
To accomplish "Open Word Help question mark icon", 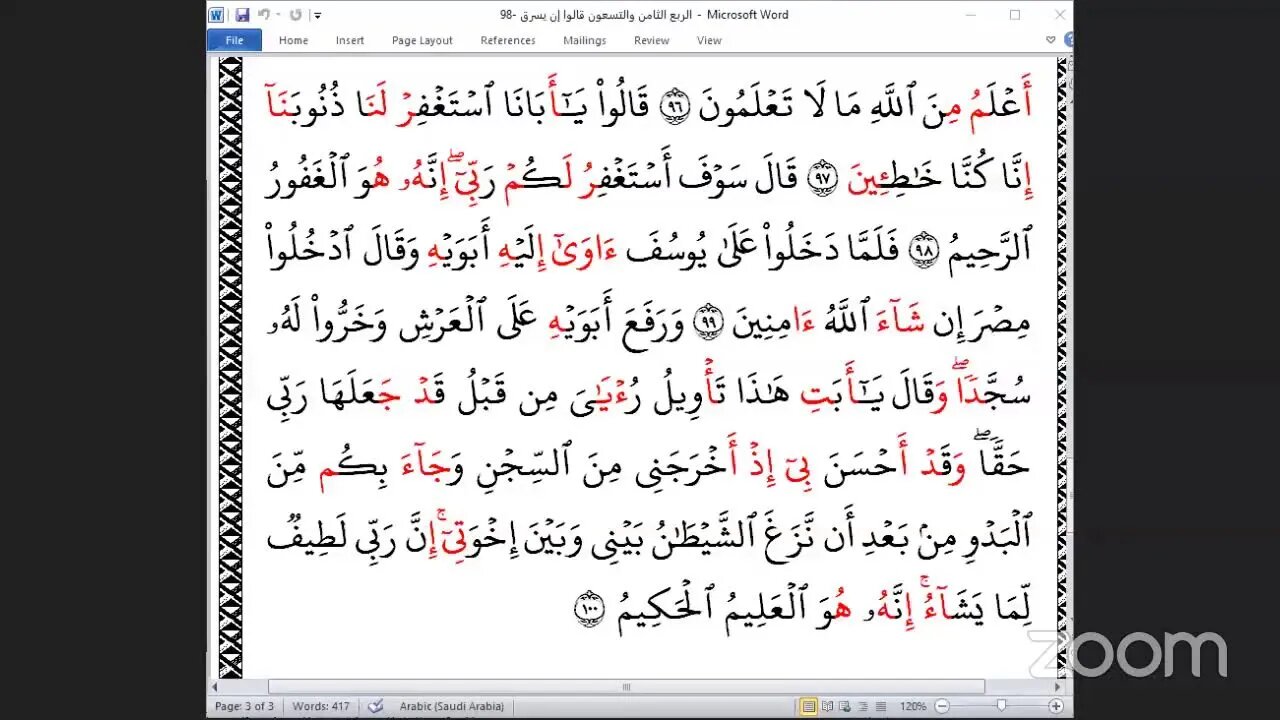I will click(x=1068, y=40).
